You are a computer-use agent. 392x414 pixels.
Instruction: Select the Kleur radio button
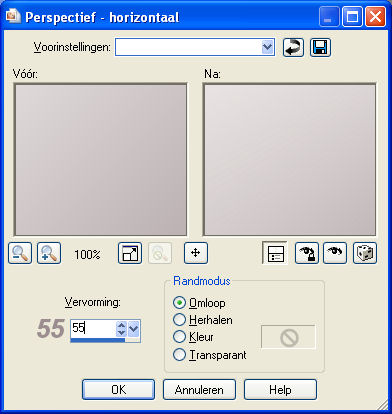179,337
